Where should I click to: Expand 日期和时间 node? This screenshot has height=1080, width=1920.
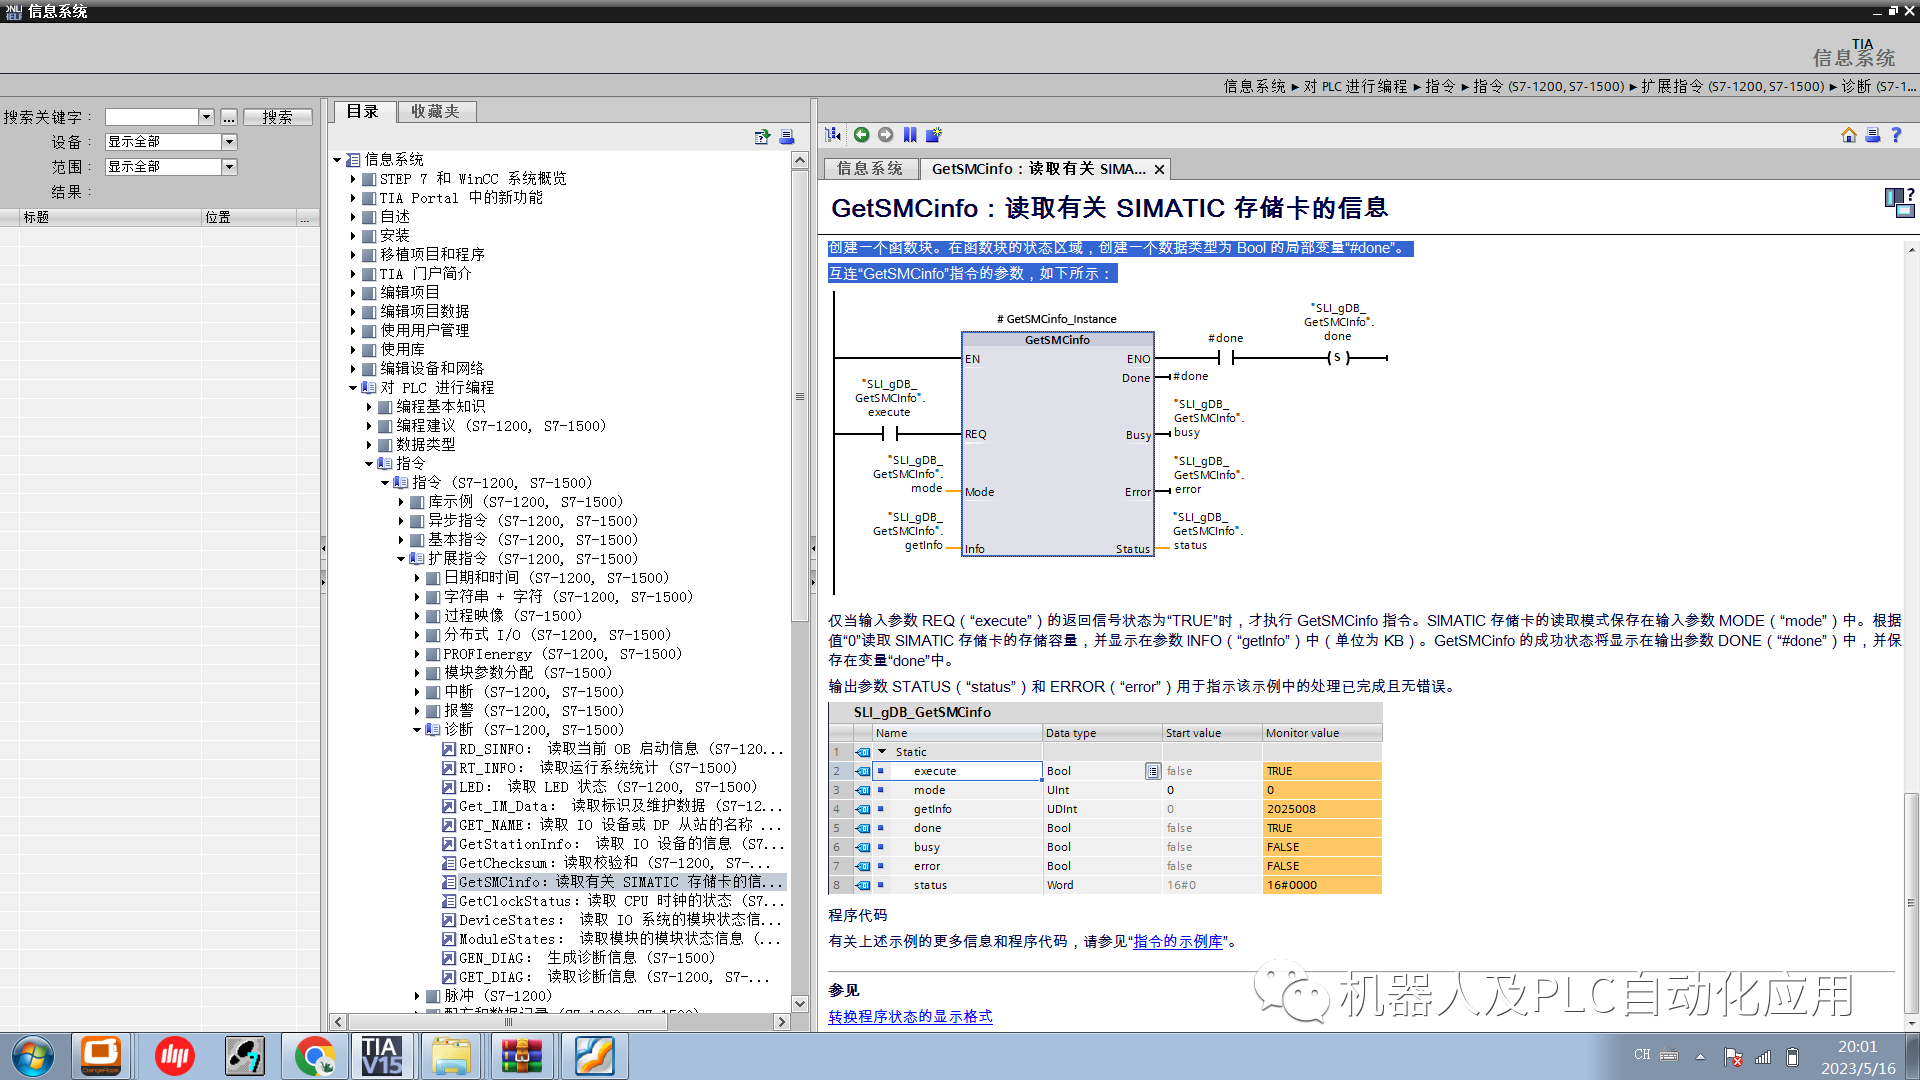tap(417, 578)
